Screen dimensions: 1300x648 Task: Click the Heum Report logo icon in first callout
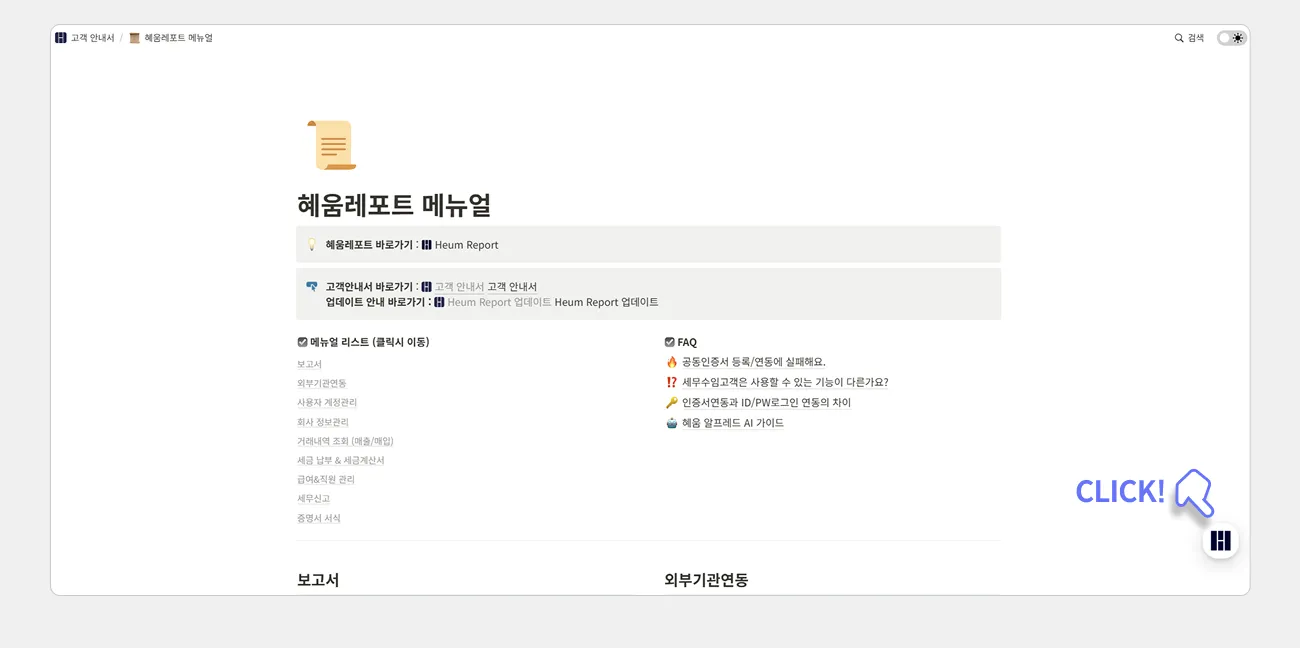coord(427,245)
